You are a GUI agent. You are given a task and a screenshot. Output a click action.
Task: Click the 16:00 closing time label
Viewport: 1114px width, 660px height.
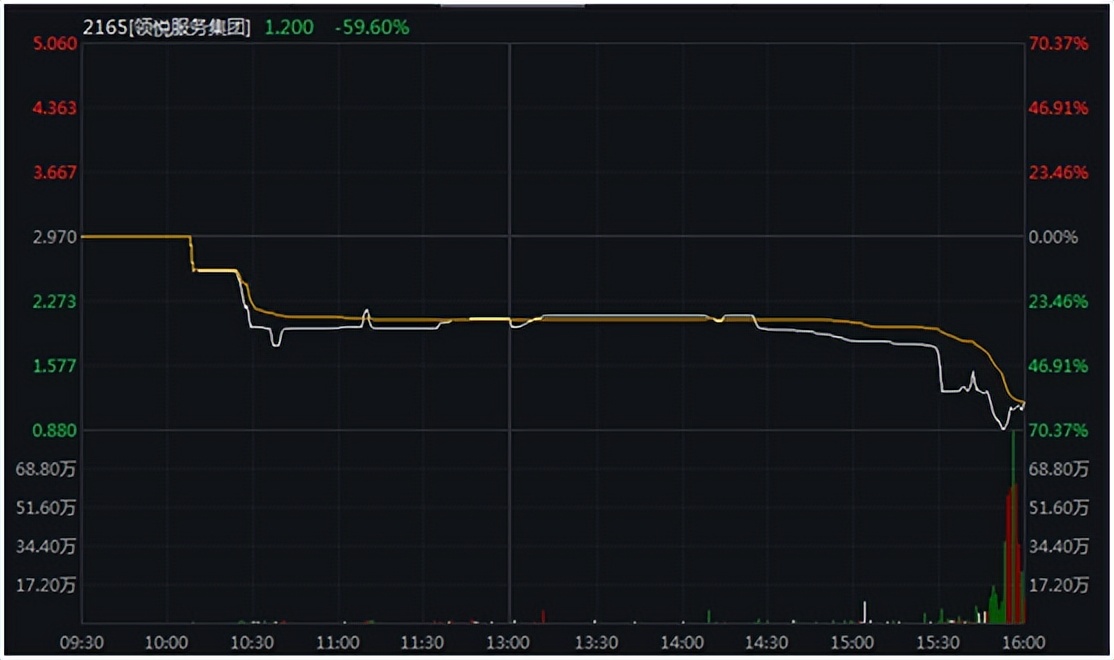(x=1023, y=641)
